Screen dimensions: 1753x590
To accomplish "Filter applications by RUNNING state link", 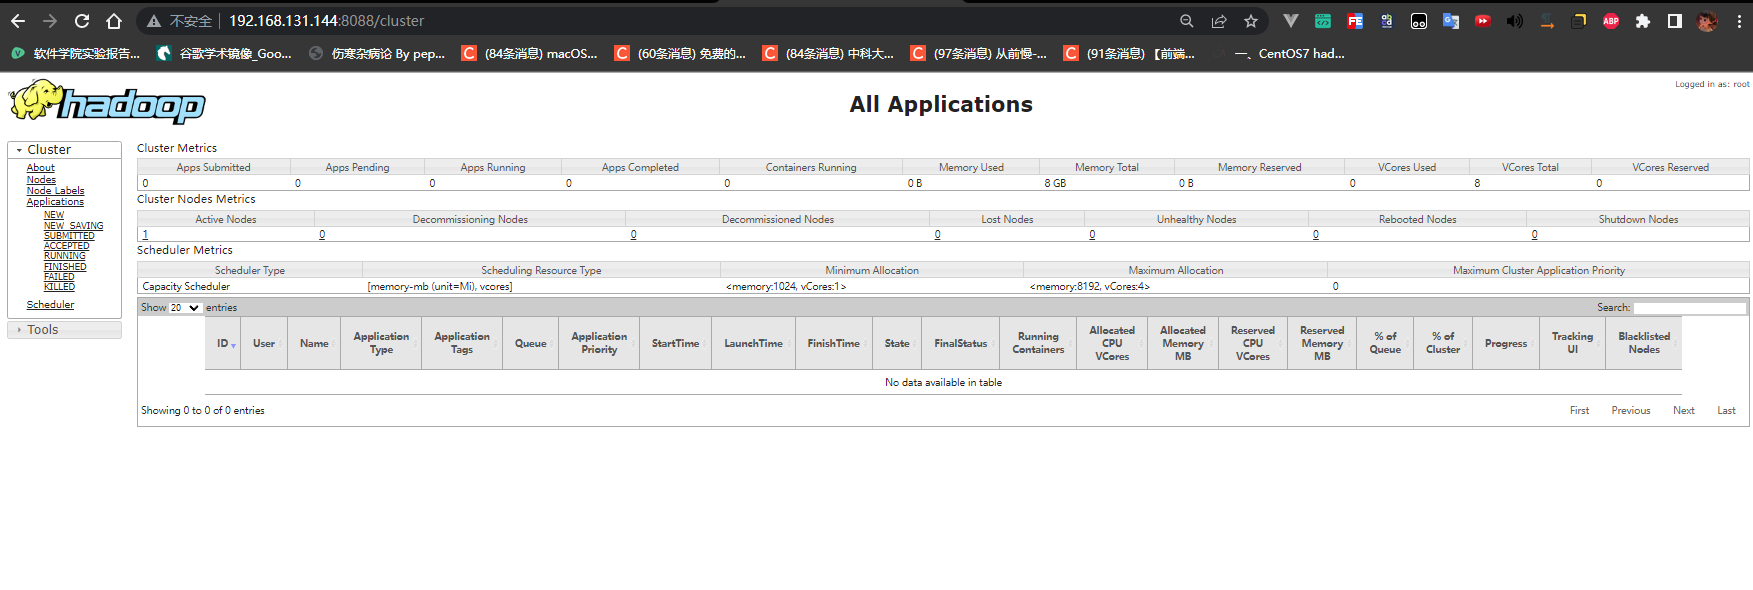I will tap(64, 256).
